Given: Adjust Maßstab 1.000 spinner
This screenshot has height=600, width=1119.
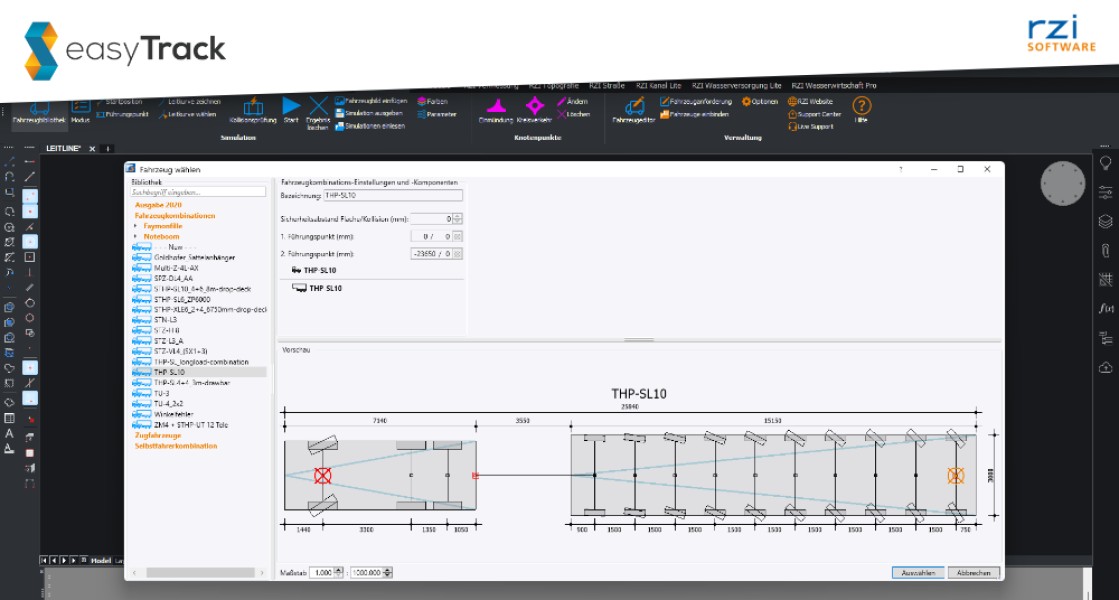Looking at the screenshot, I should click(x=339, y=572).
